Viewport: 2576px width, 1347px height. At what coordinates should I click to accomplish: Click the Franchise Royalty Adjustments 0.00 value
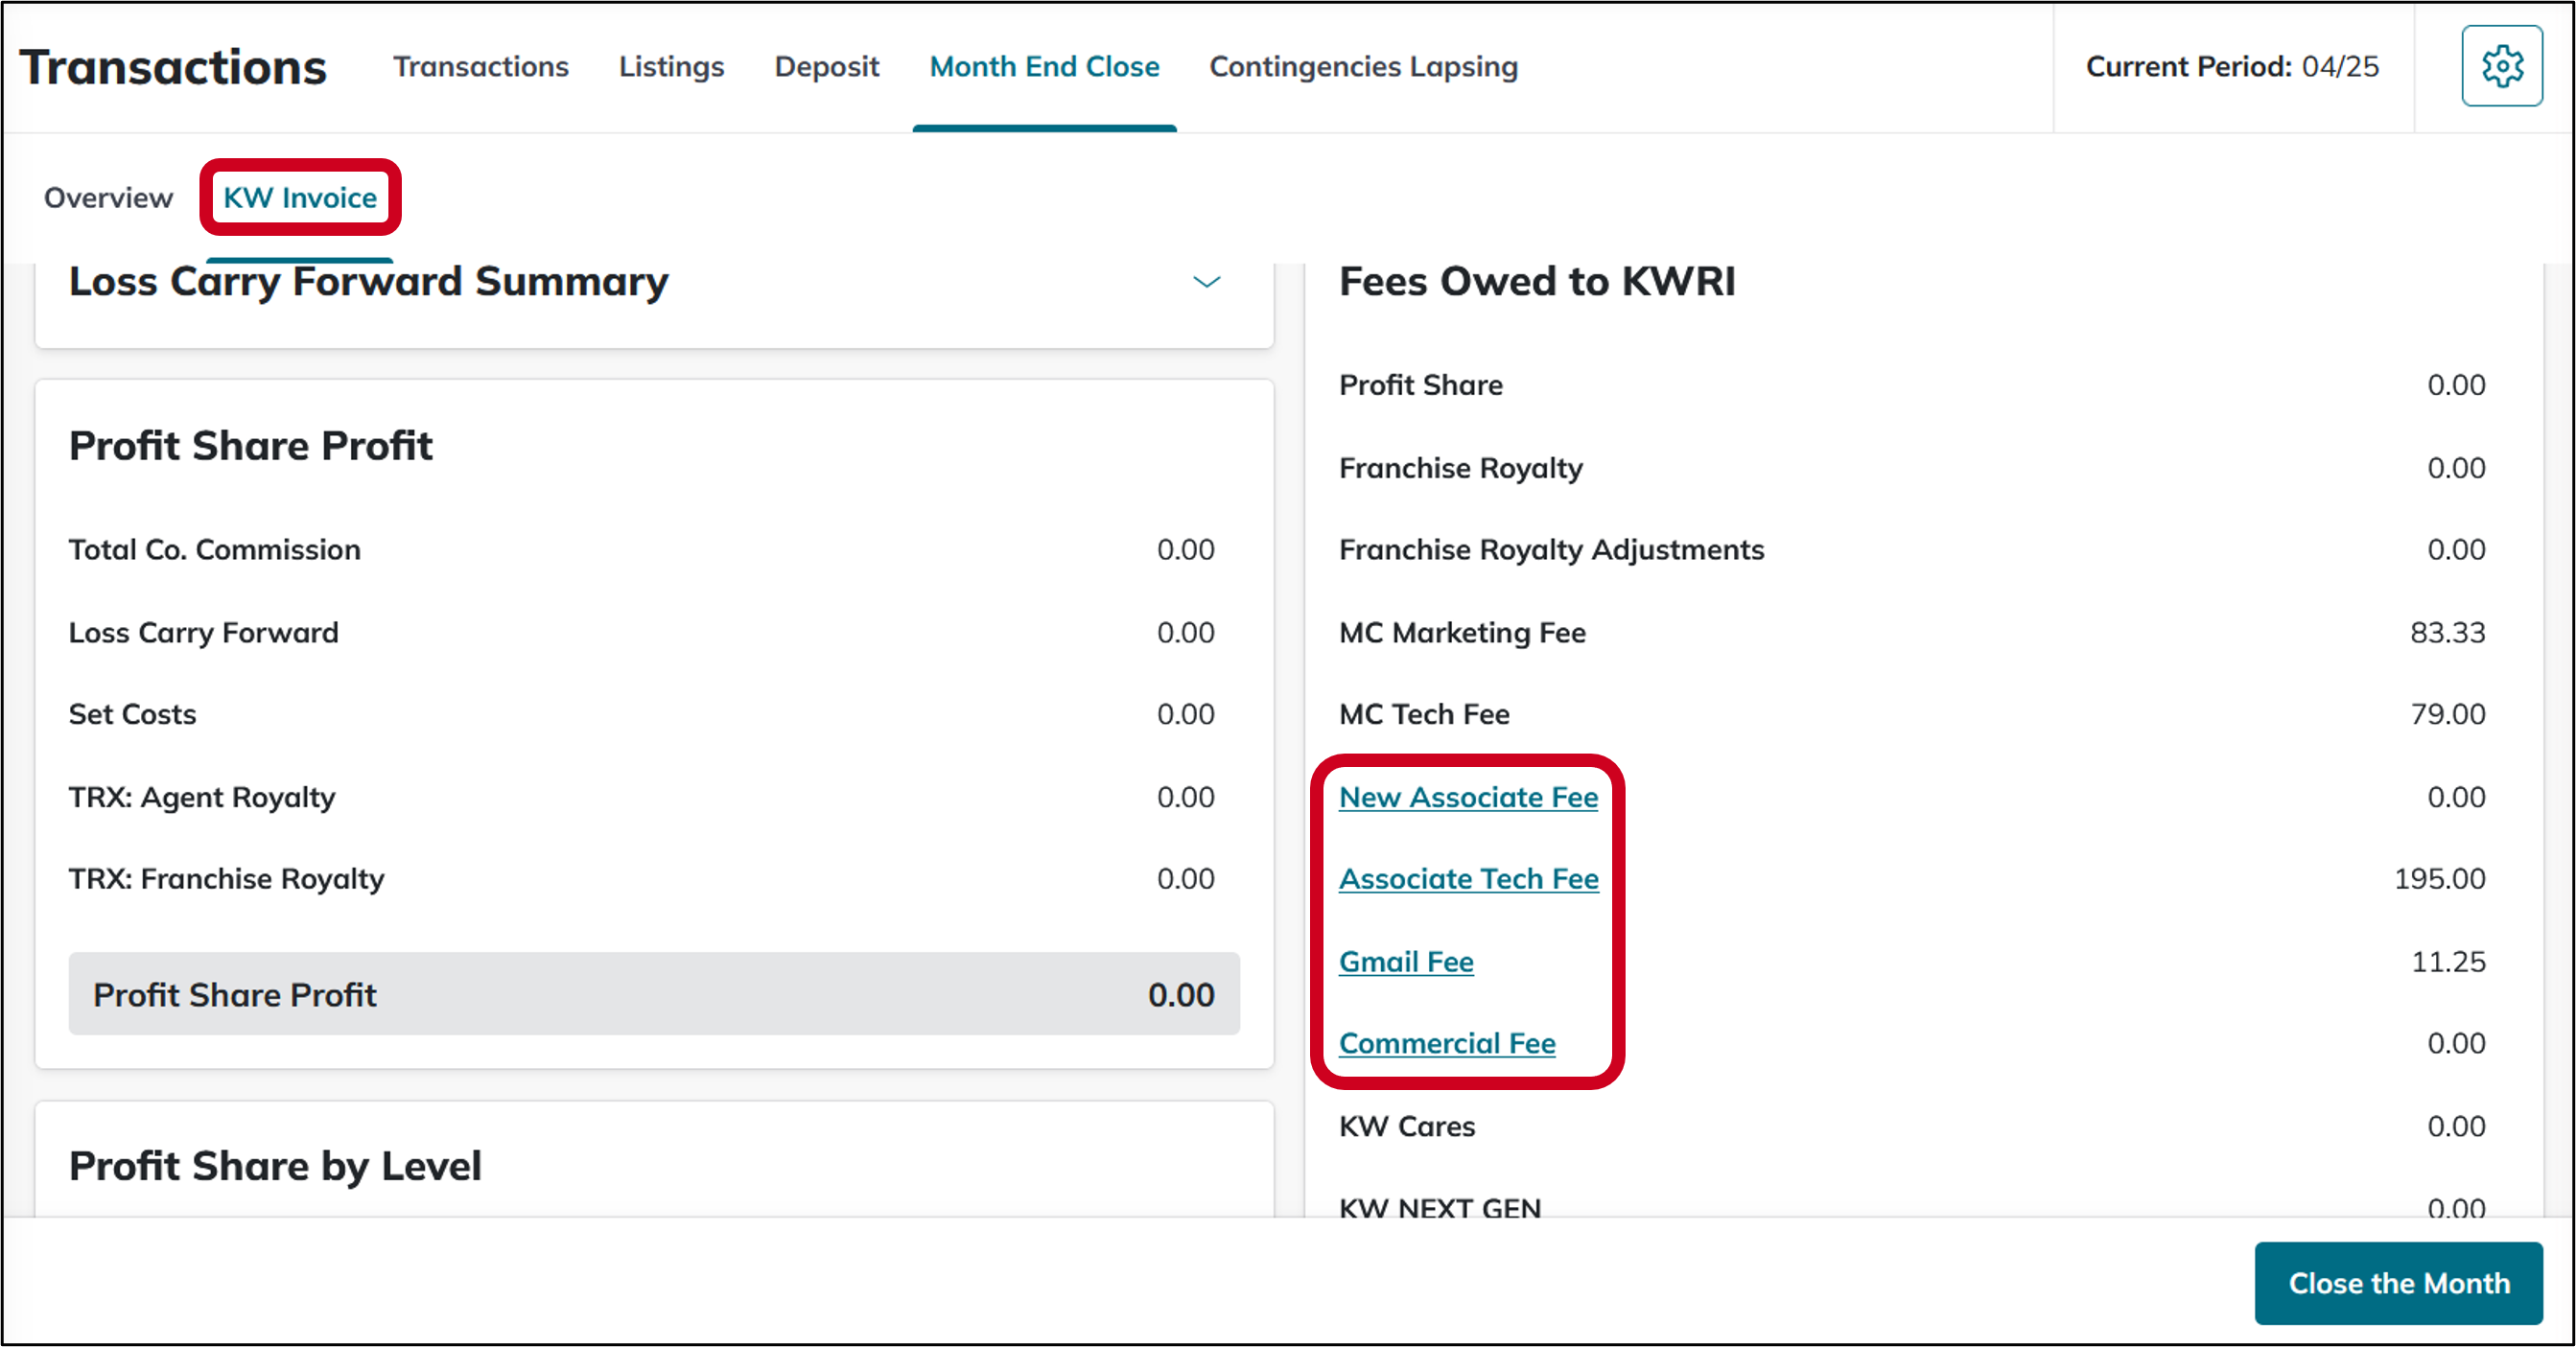pyautogui.click(x=2456, y=550)
